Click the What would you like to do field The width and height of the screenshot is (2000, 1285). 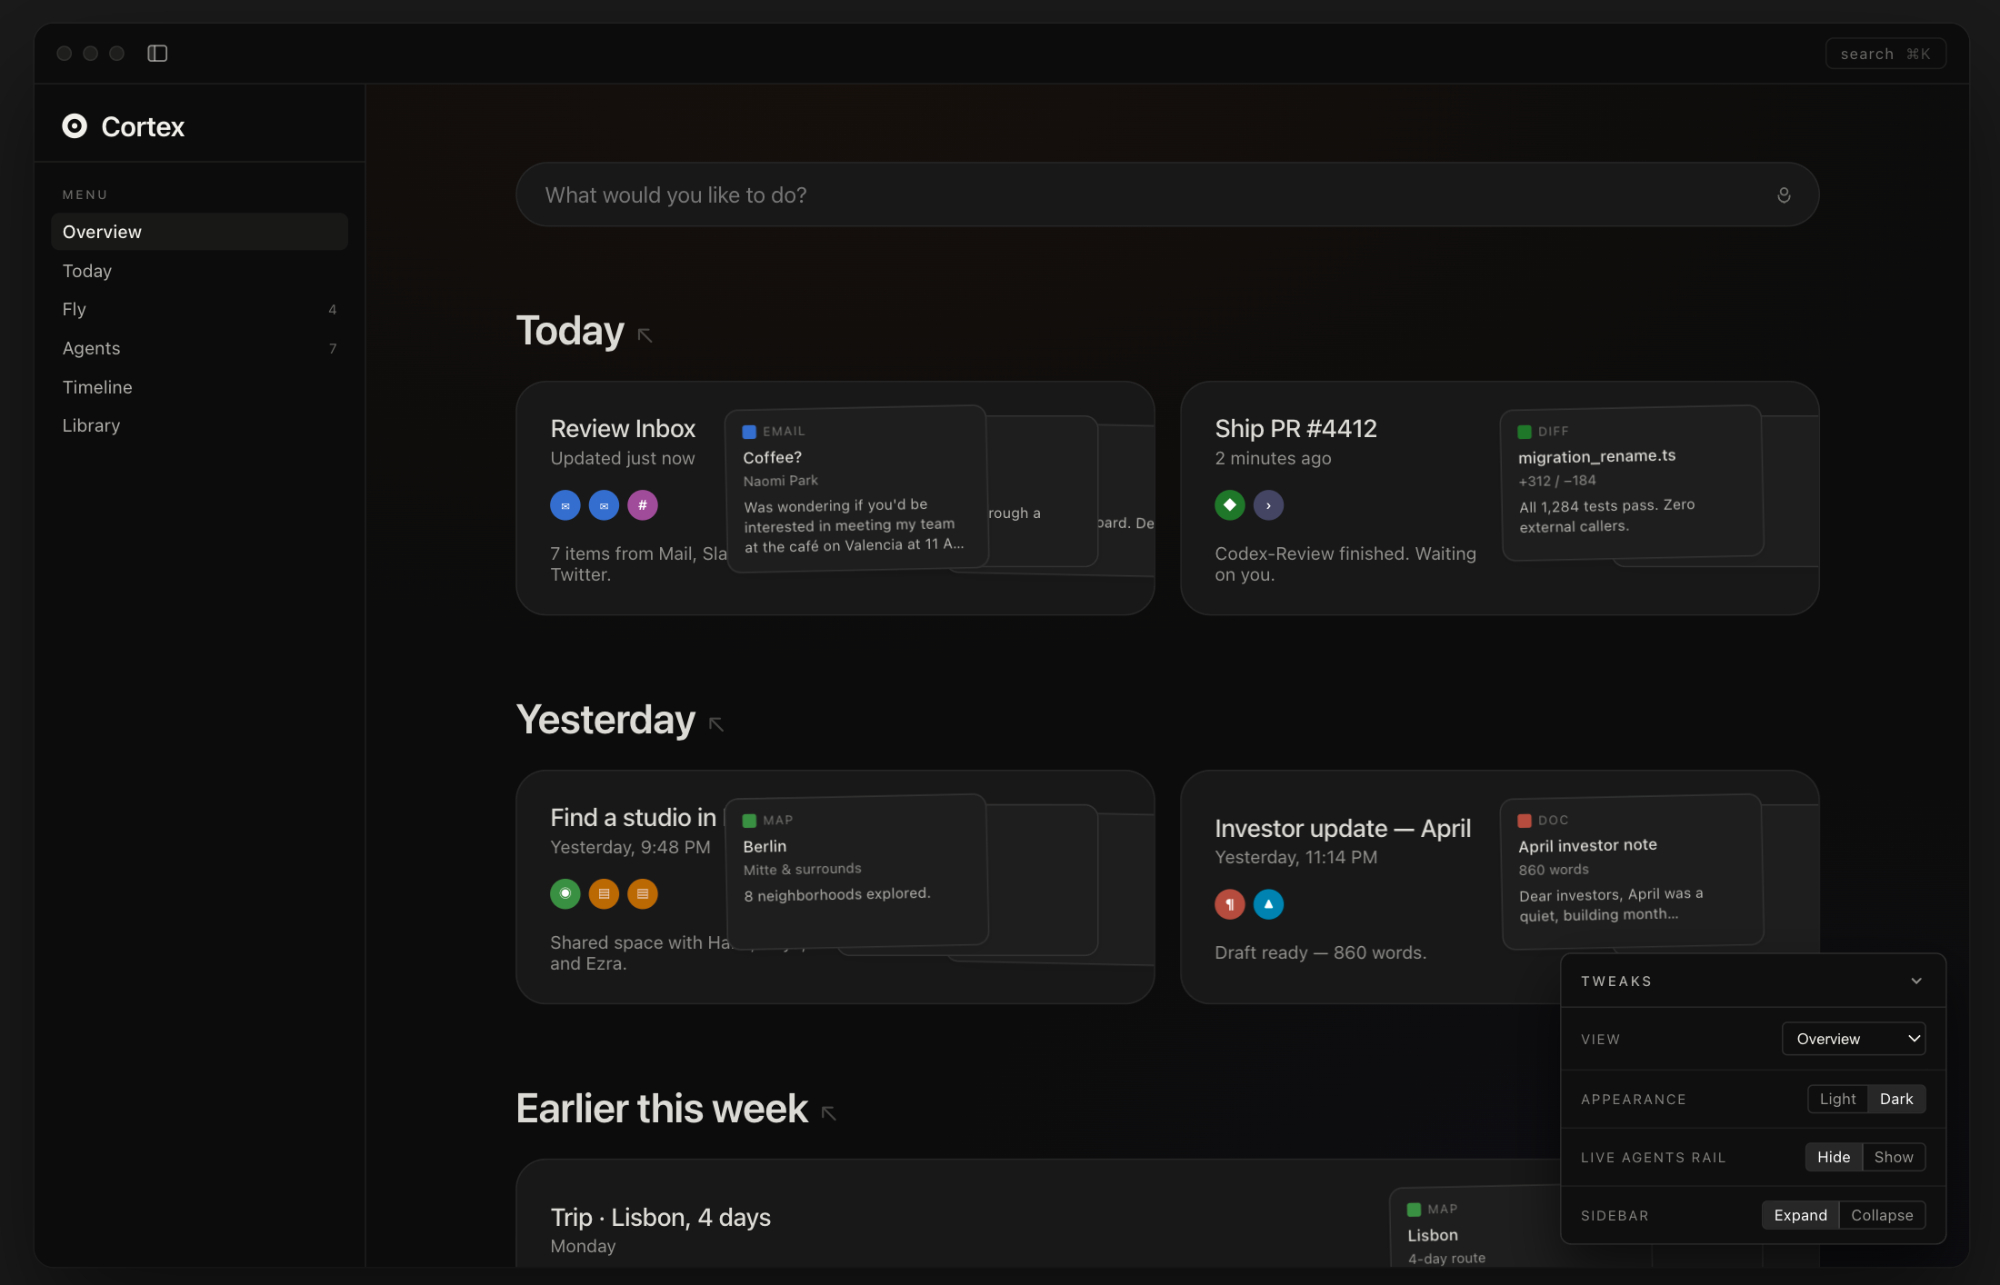pyautogui.click(x=1140, y=195)
